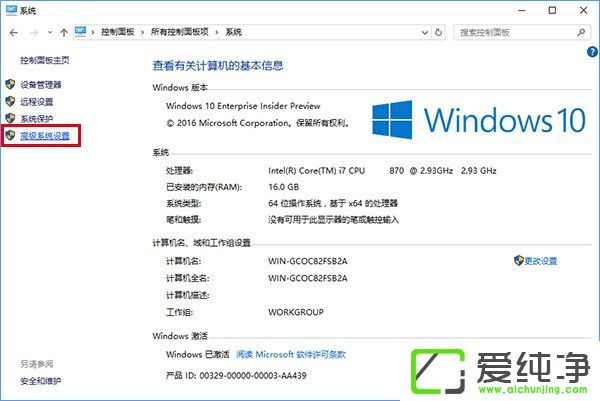Click 查看有关计算机的基本信息 heading
This screenshot has height=401, width=600.
pyautogui.click(x=218, y=66)
